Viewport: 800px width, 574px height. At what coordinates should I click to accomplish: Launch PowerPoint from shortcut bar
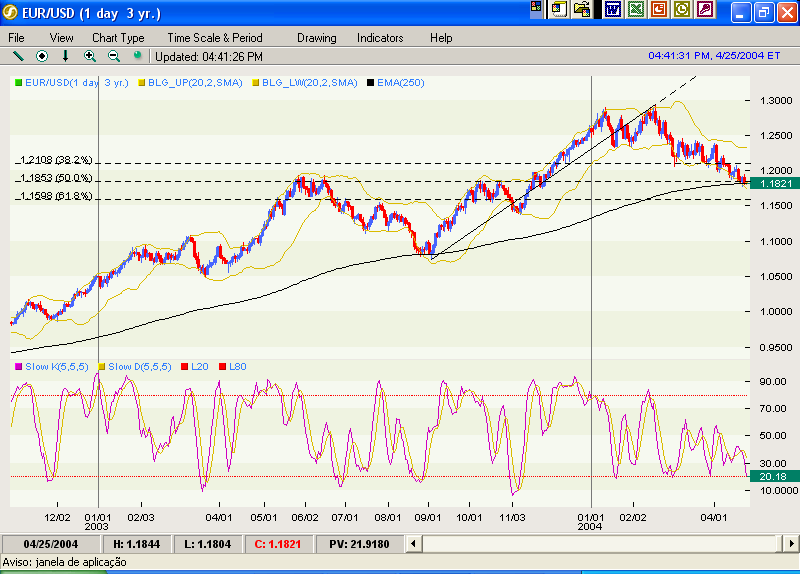pyautogui.click(x=659, y=9)
